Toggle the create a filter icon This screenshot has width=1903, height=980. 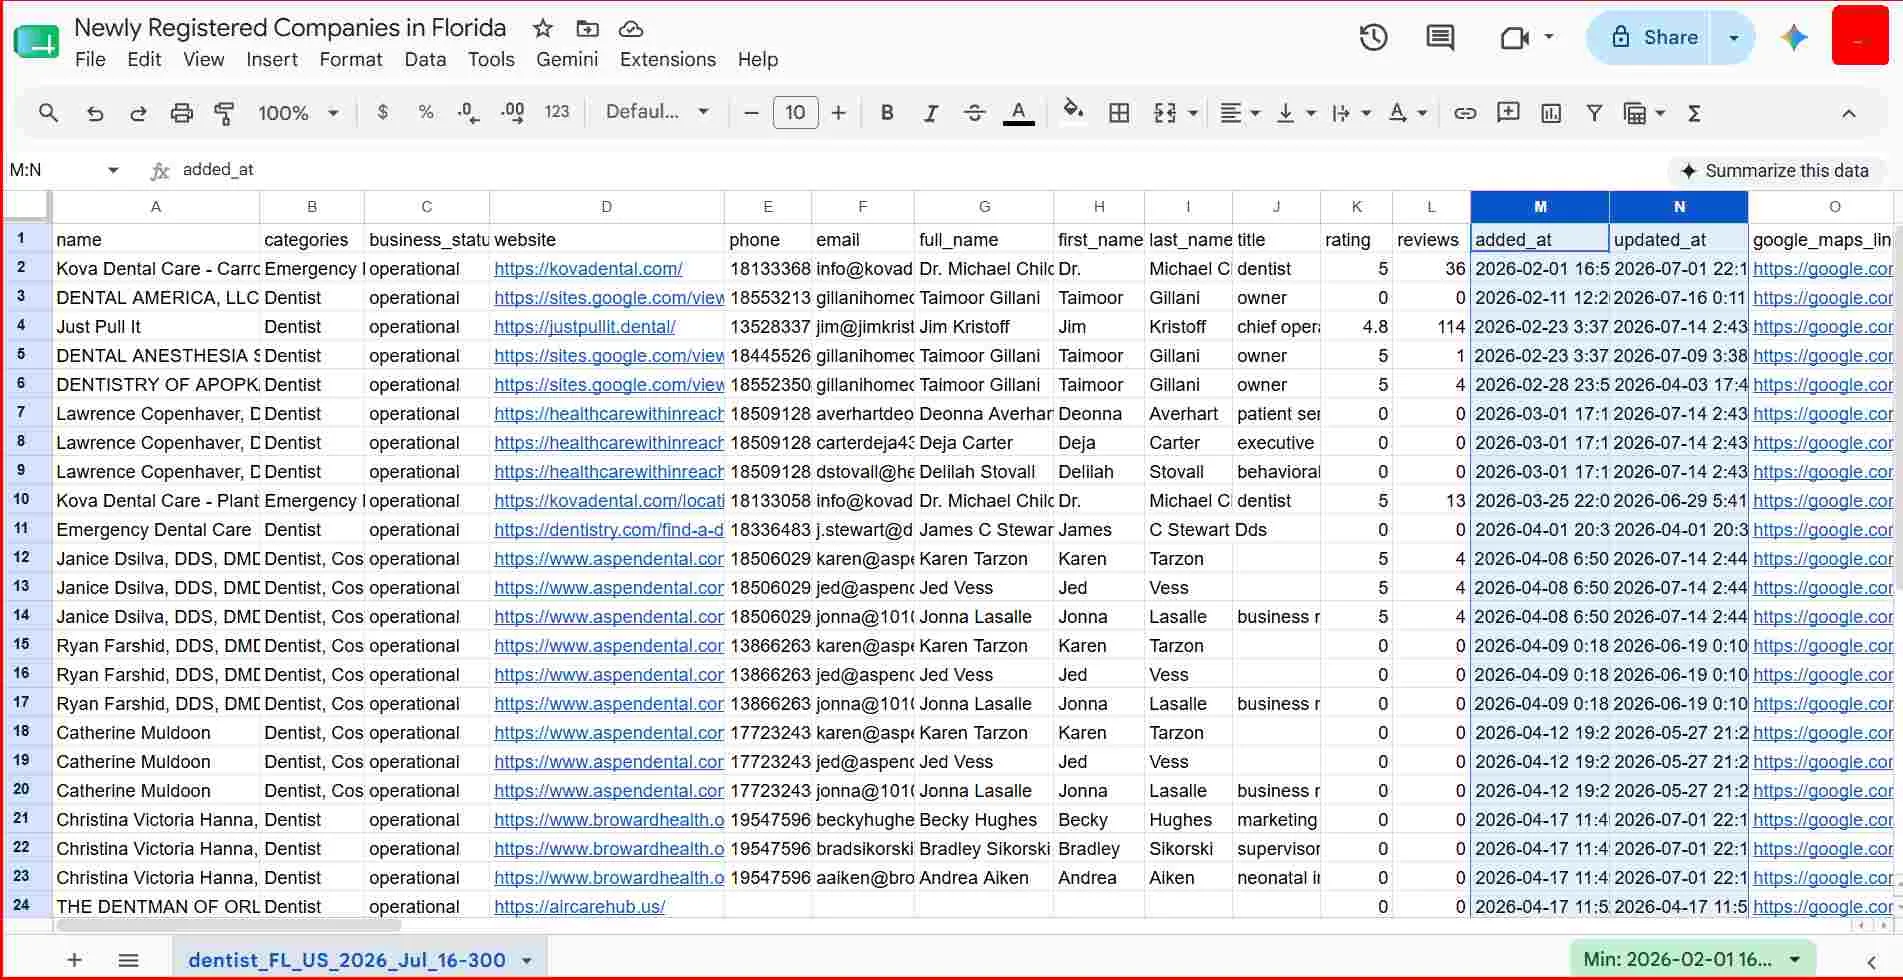click(x=1595, y=113)
